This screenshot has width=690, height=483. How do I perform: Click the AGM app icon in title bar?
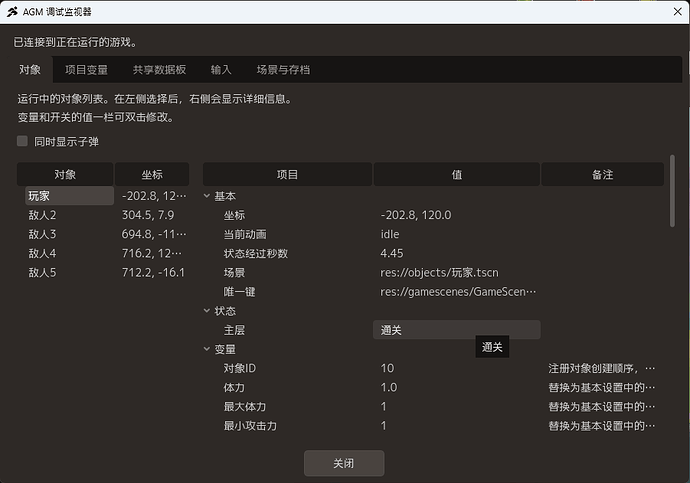[12, 12]
